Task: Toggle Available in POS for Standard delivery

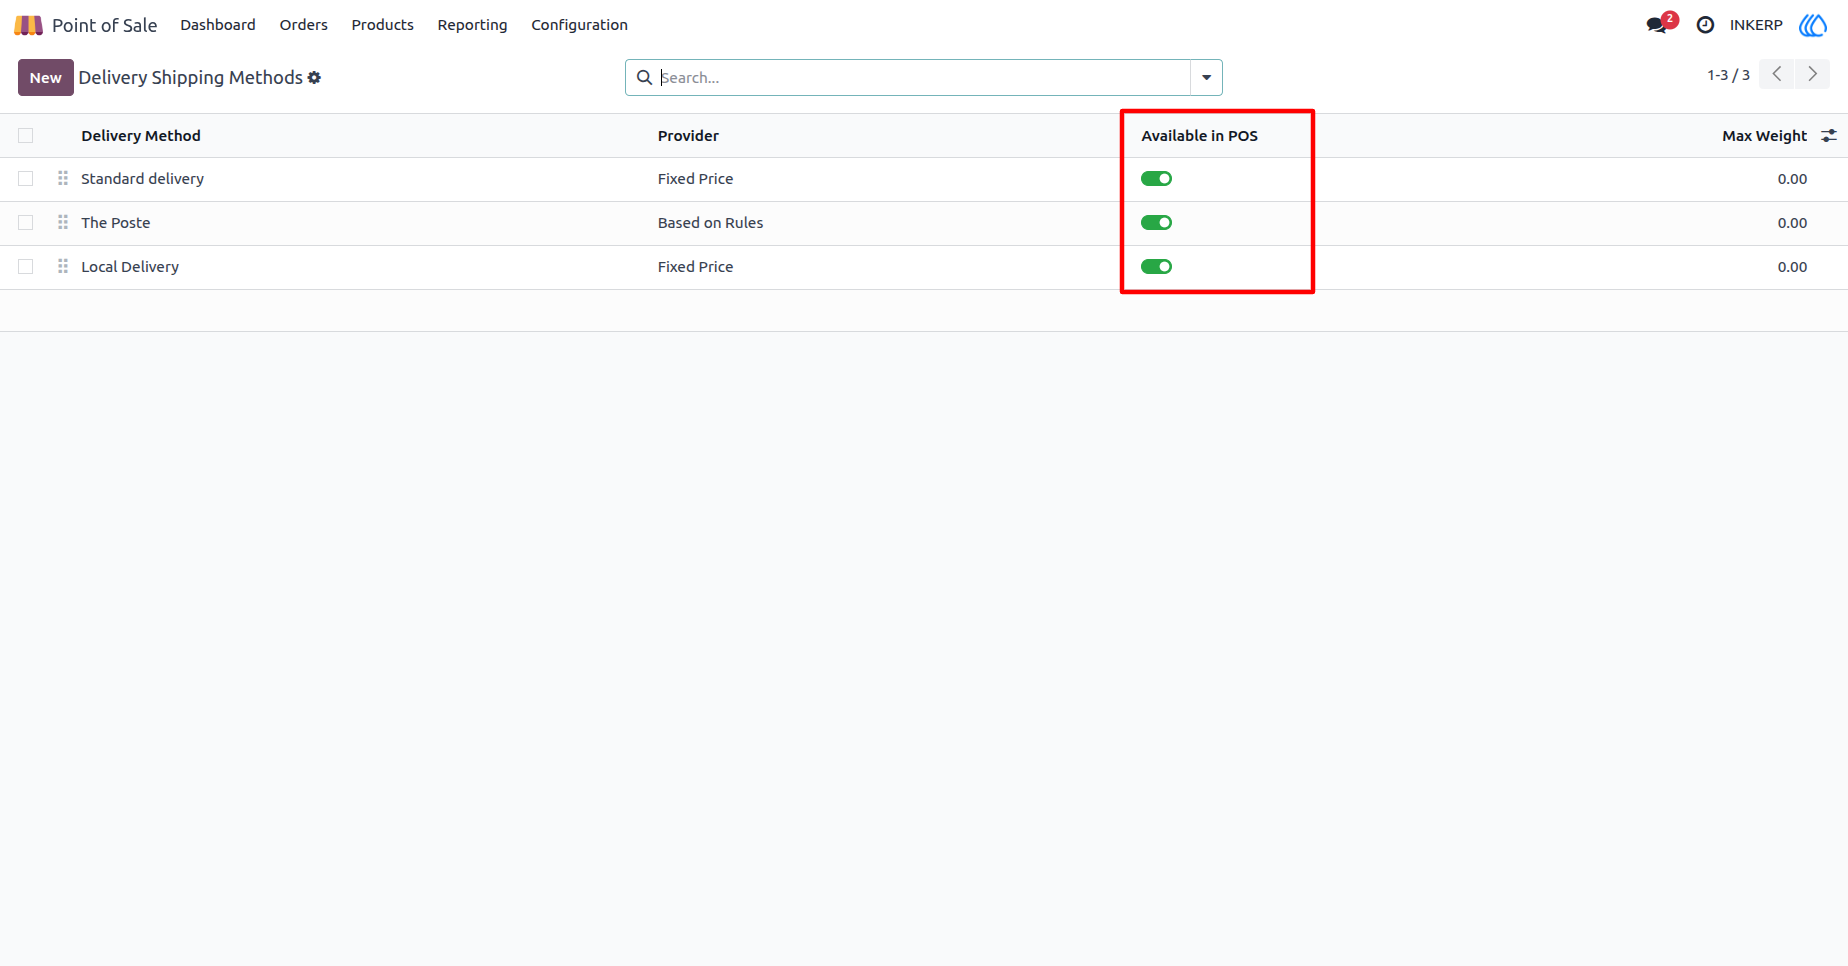Action: pyautogui.click(x=1156, y=179)
